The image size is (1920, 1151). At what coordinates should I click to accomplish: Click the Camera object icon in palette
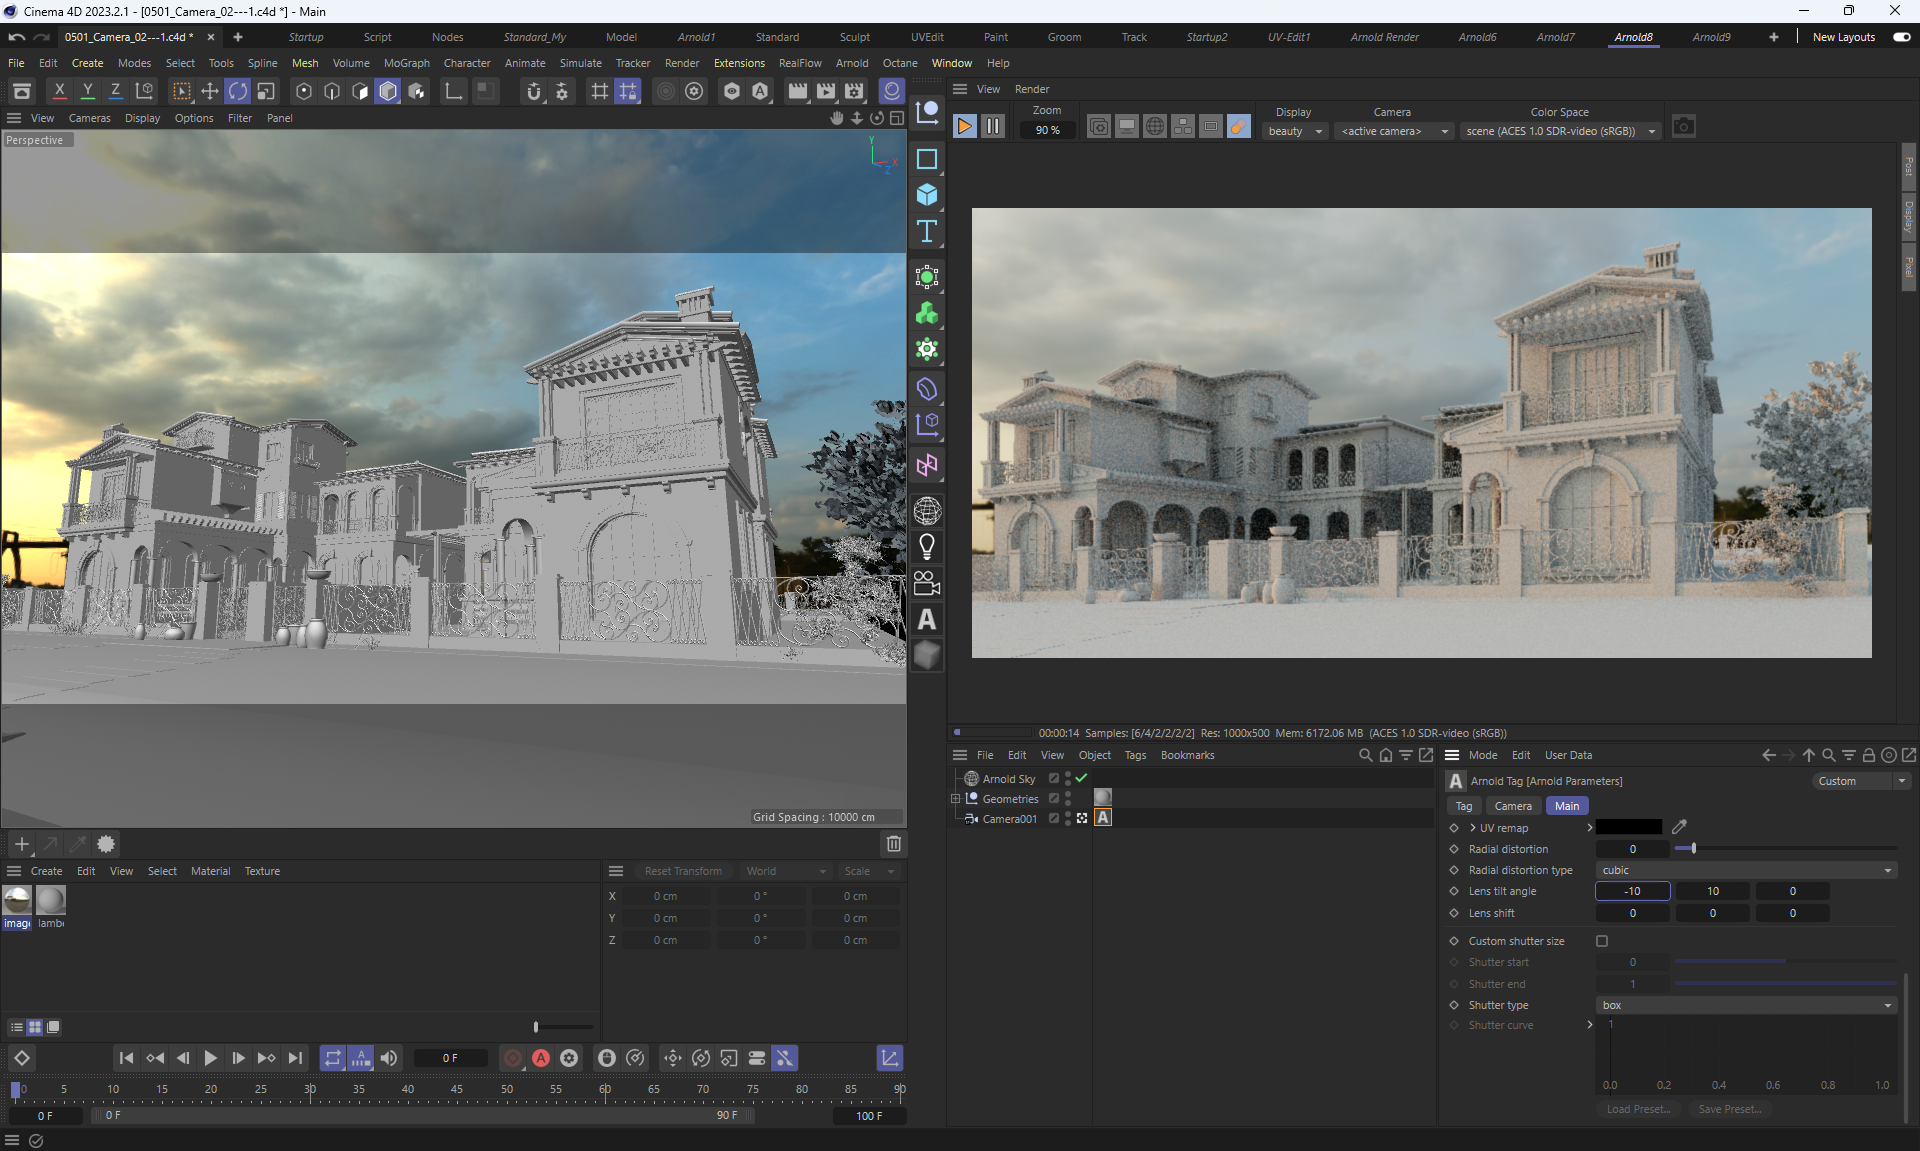[x=927, y=583]
